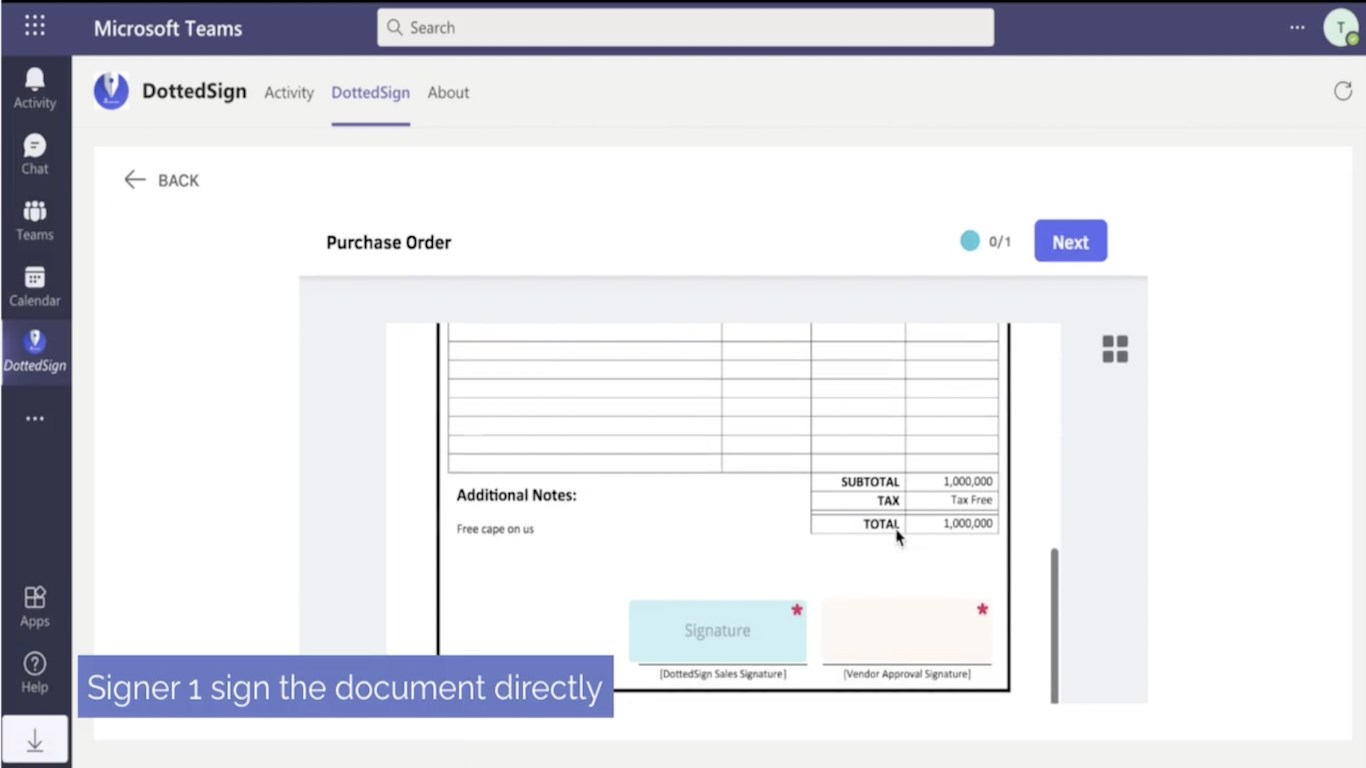Open Activity in the Teams sidebar

coord(35,88)
